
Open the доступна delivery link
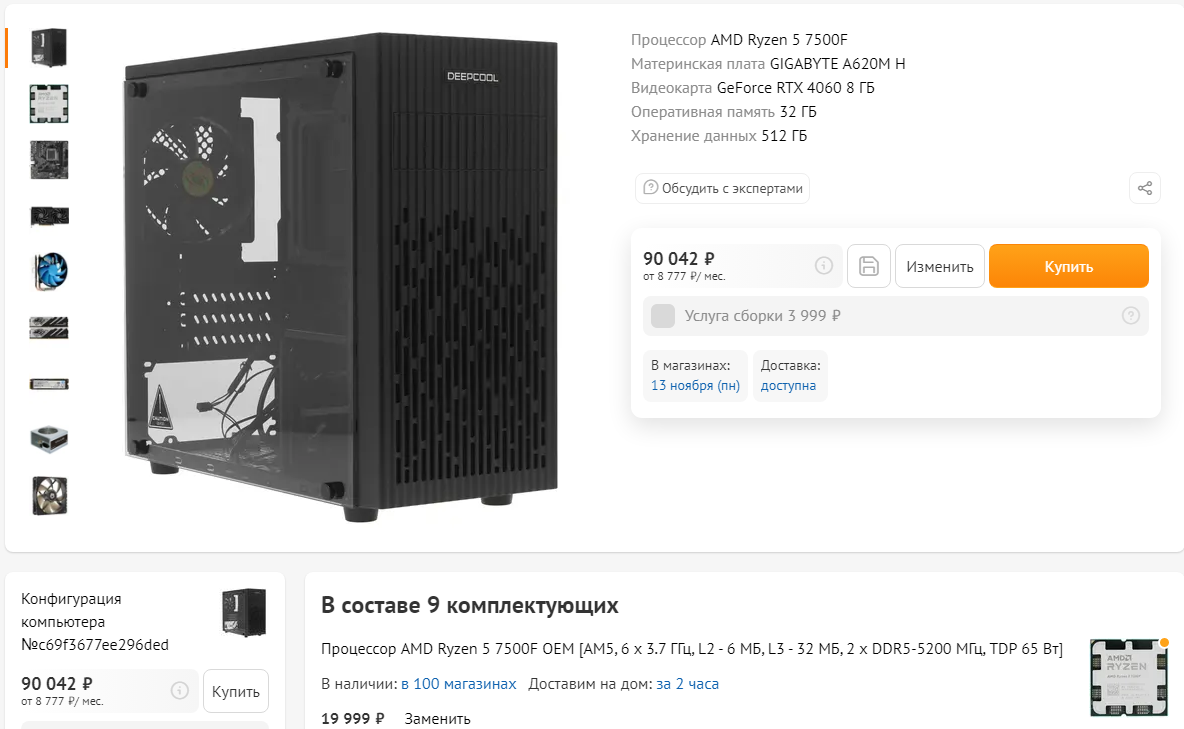[x=788, y=385]
